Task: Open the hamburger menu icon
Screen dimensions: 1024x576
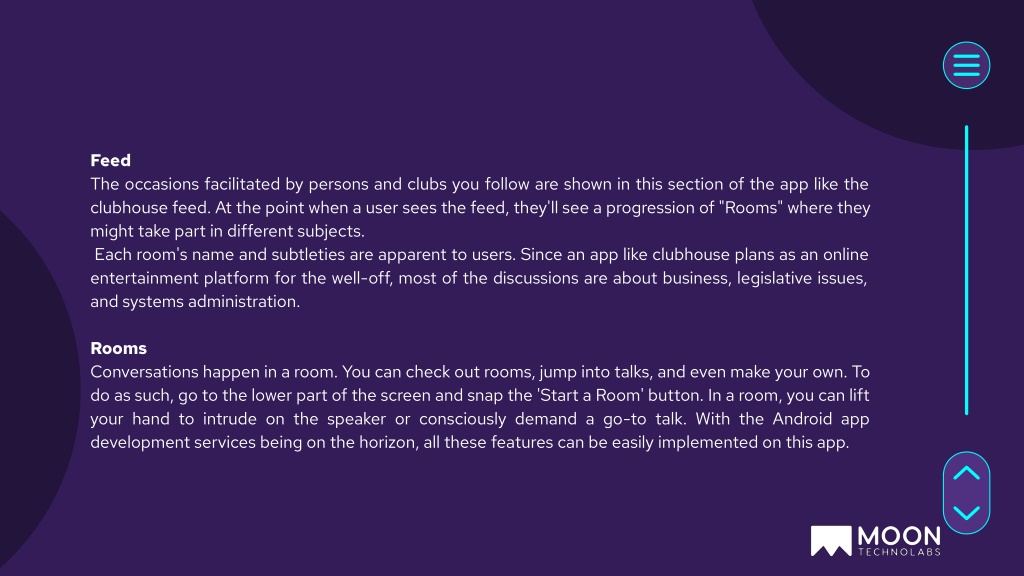Action: pyautogui.click(x=966, y=65)
